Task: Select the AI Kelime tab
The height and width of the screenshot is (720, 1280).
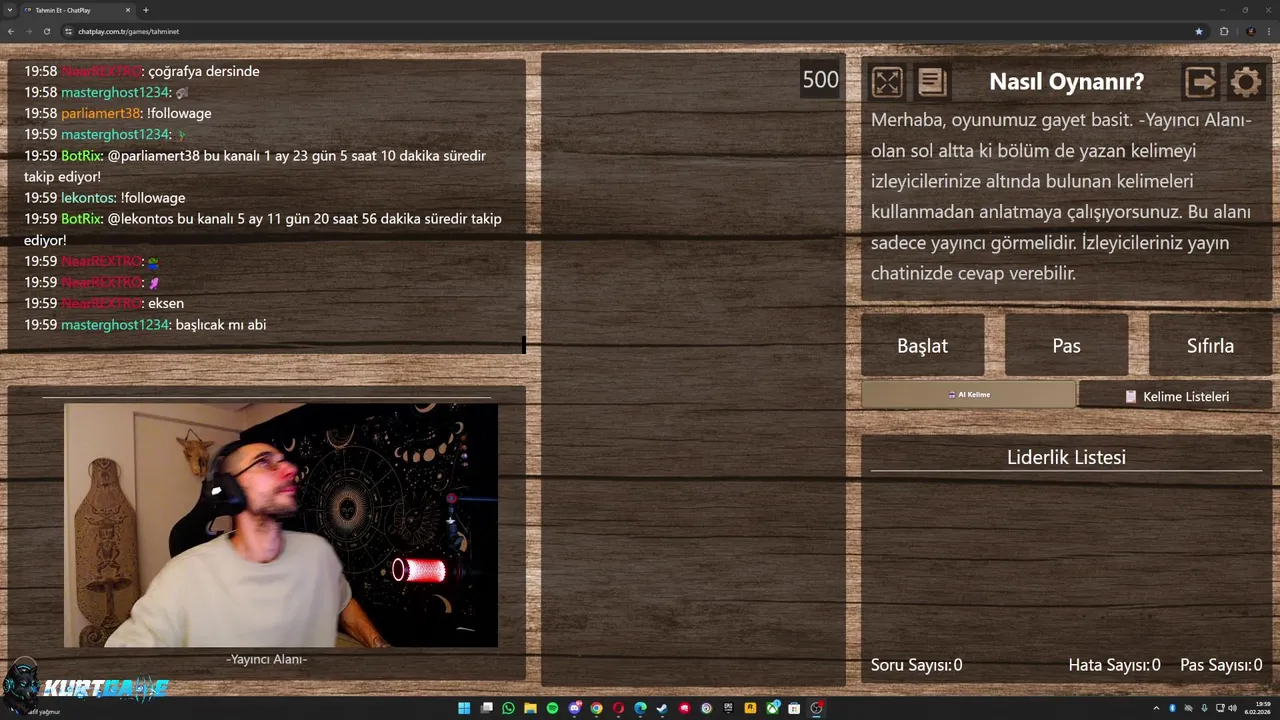Action: pos(968,395)
